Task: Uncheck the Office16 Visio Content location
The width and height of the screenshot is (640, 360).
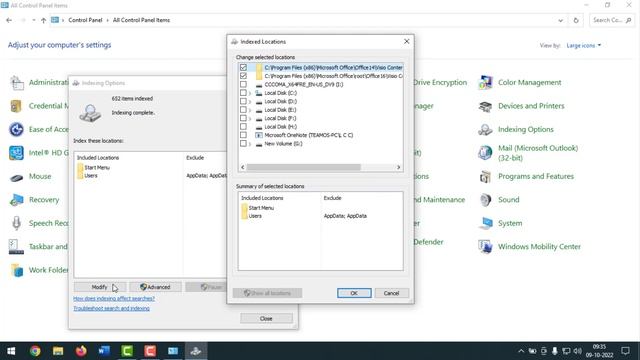Action: tap(243, 76)
